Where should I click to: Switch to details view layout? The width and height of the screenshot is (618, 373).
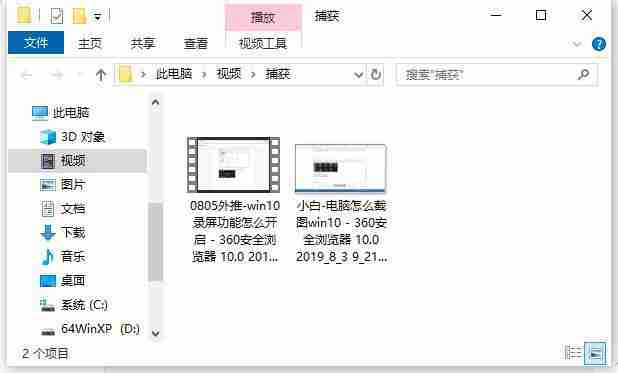click(573, 352)
